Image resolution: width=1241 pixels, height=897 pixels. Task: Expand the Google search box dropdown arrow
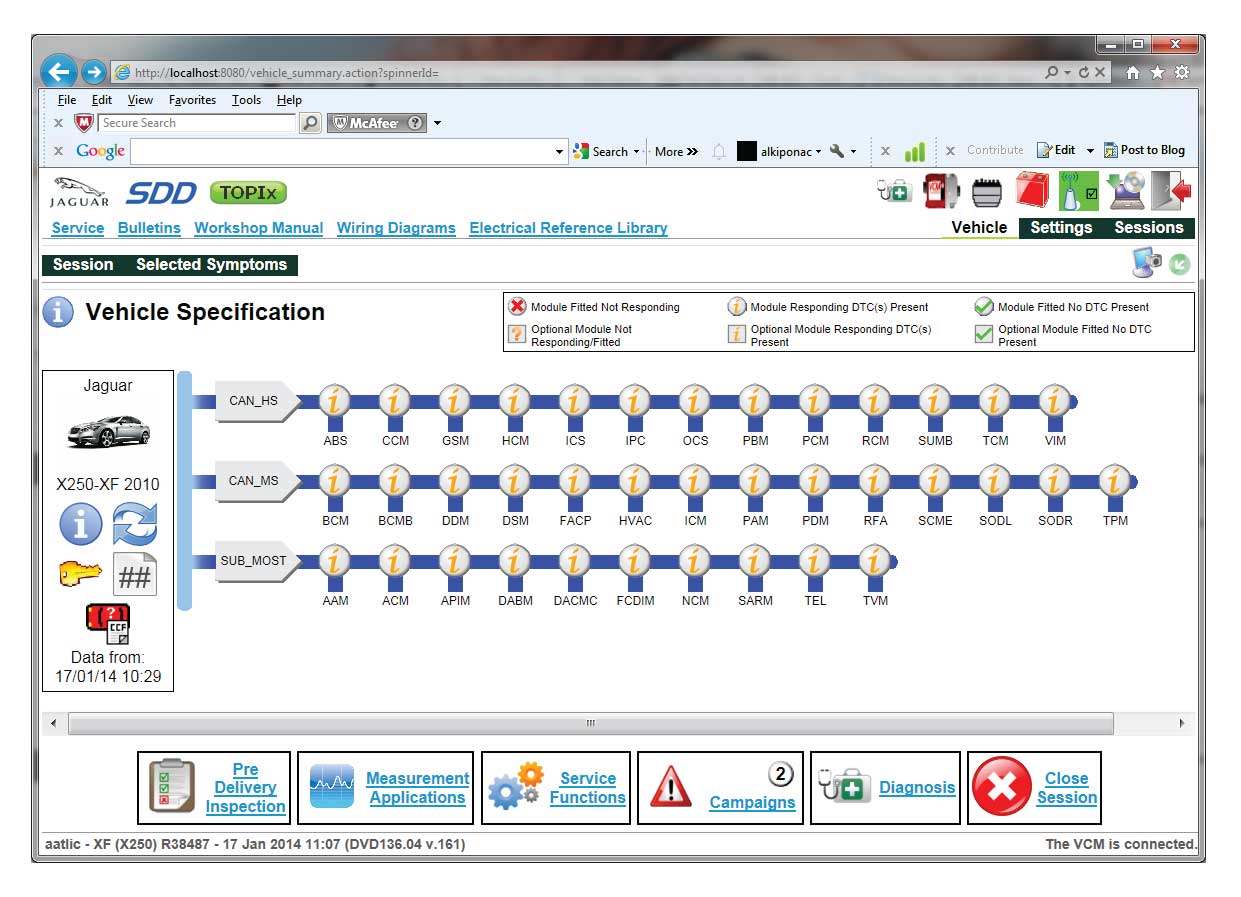[x=560, y=152]
